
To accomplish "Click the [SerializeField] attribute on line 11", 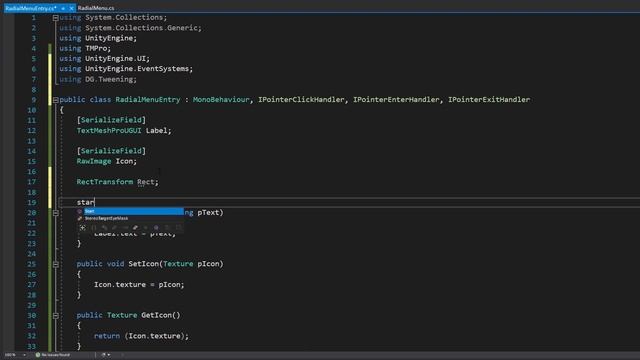I will tap(111, 120).
